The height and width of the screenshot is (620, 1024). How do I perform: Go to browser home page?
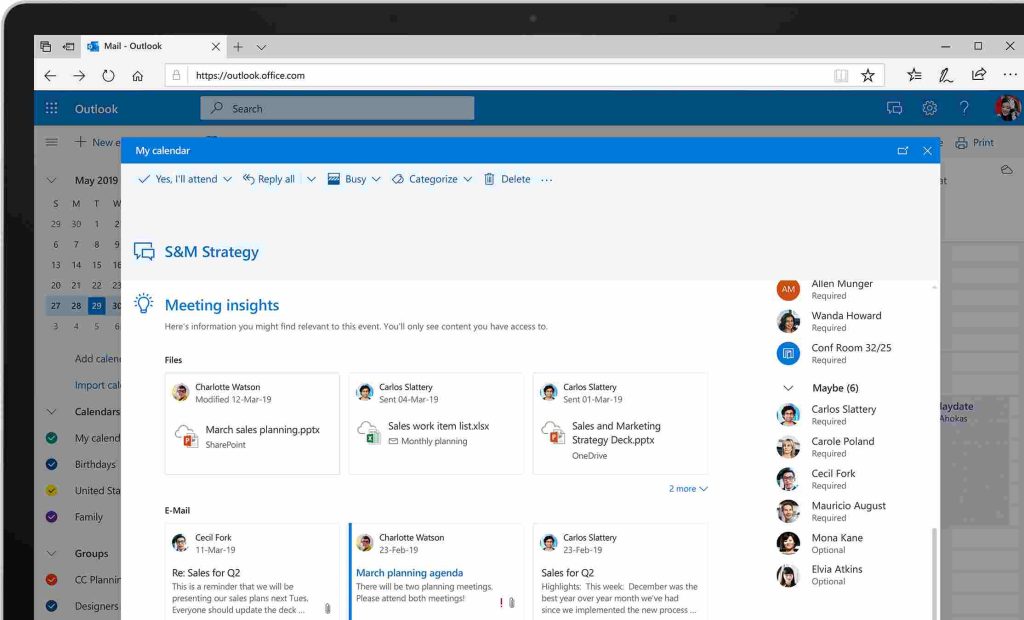(137, 76)
